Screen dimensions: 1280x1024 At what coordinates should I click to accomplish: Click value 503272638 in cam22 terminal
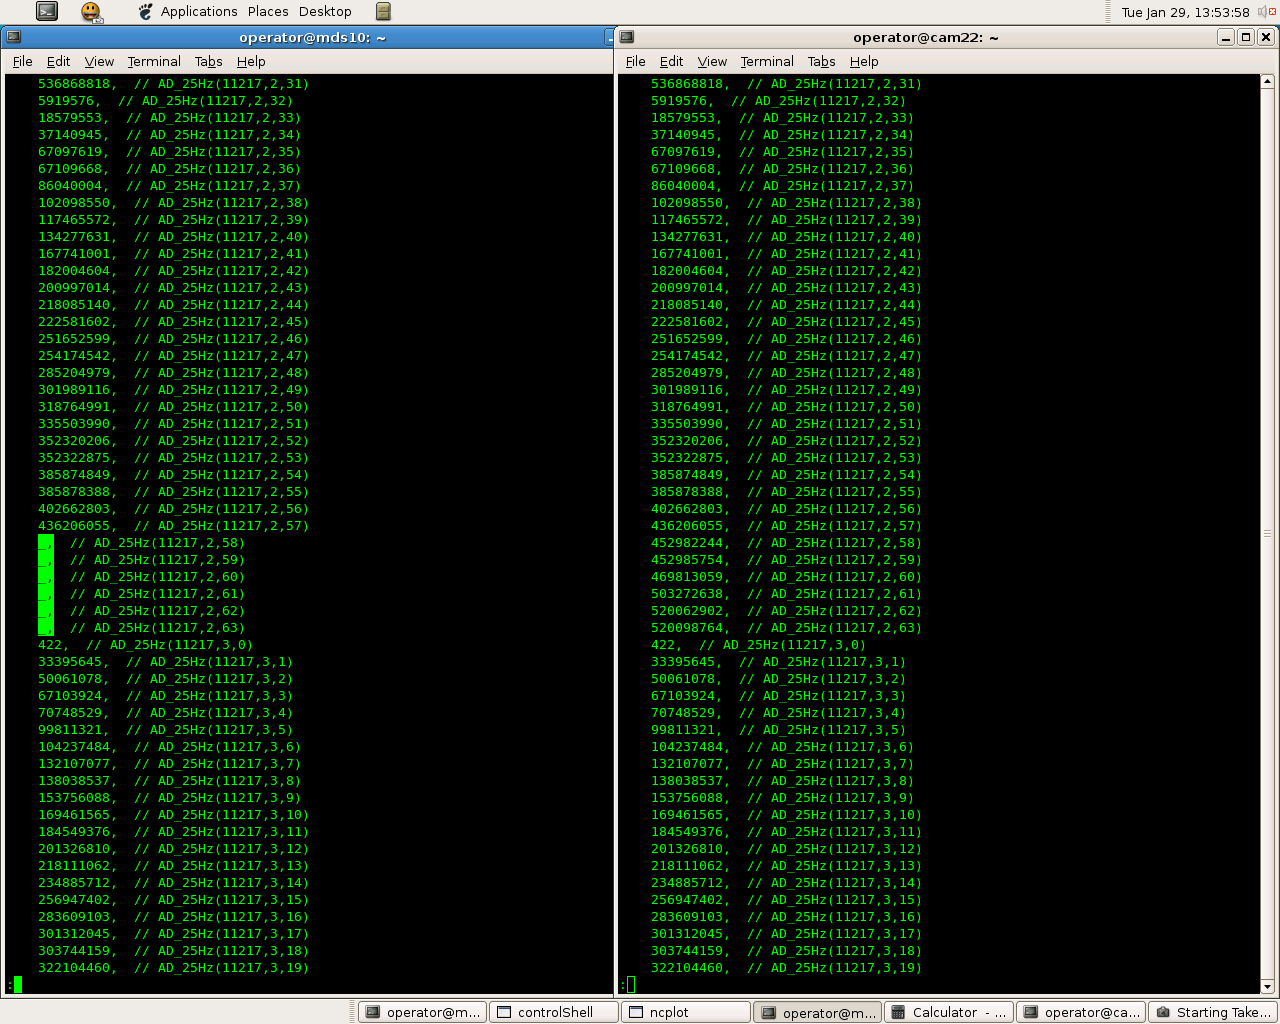point(687,594)
